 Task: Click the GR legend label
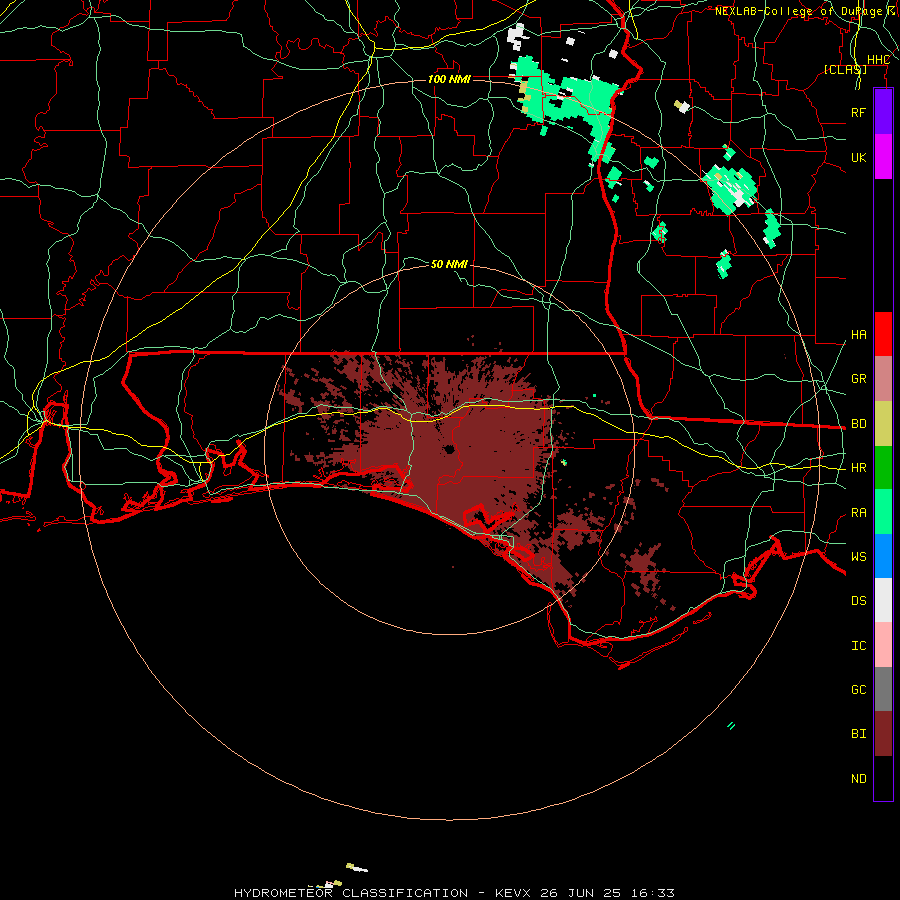click(x=859, y=379)
